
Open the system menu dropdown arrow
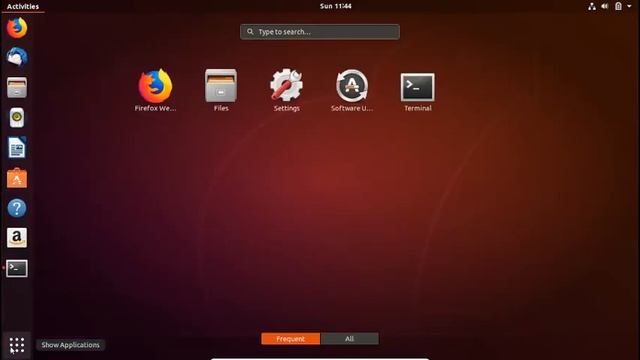[x=629, y=6]
